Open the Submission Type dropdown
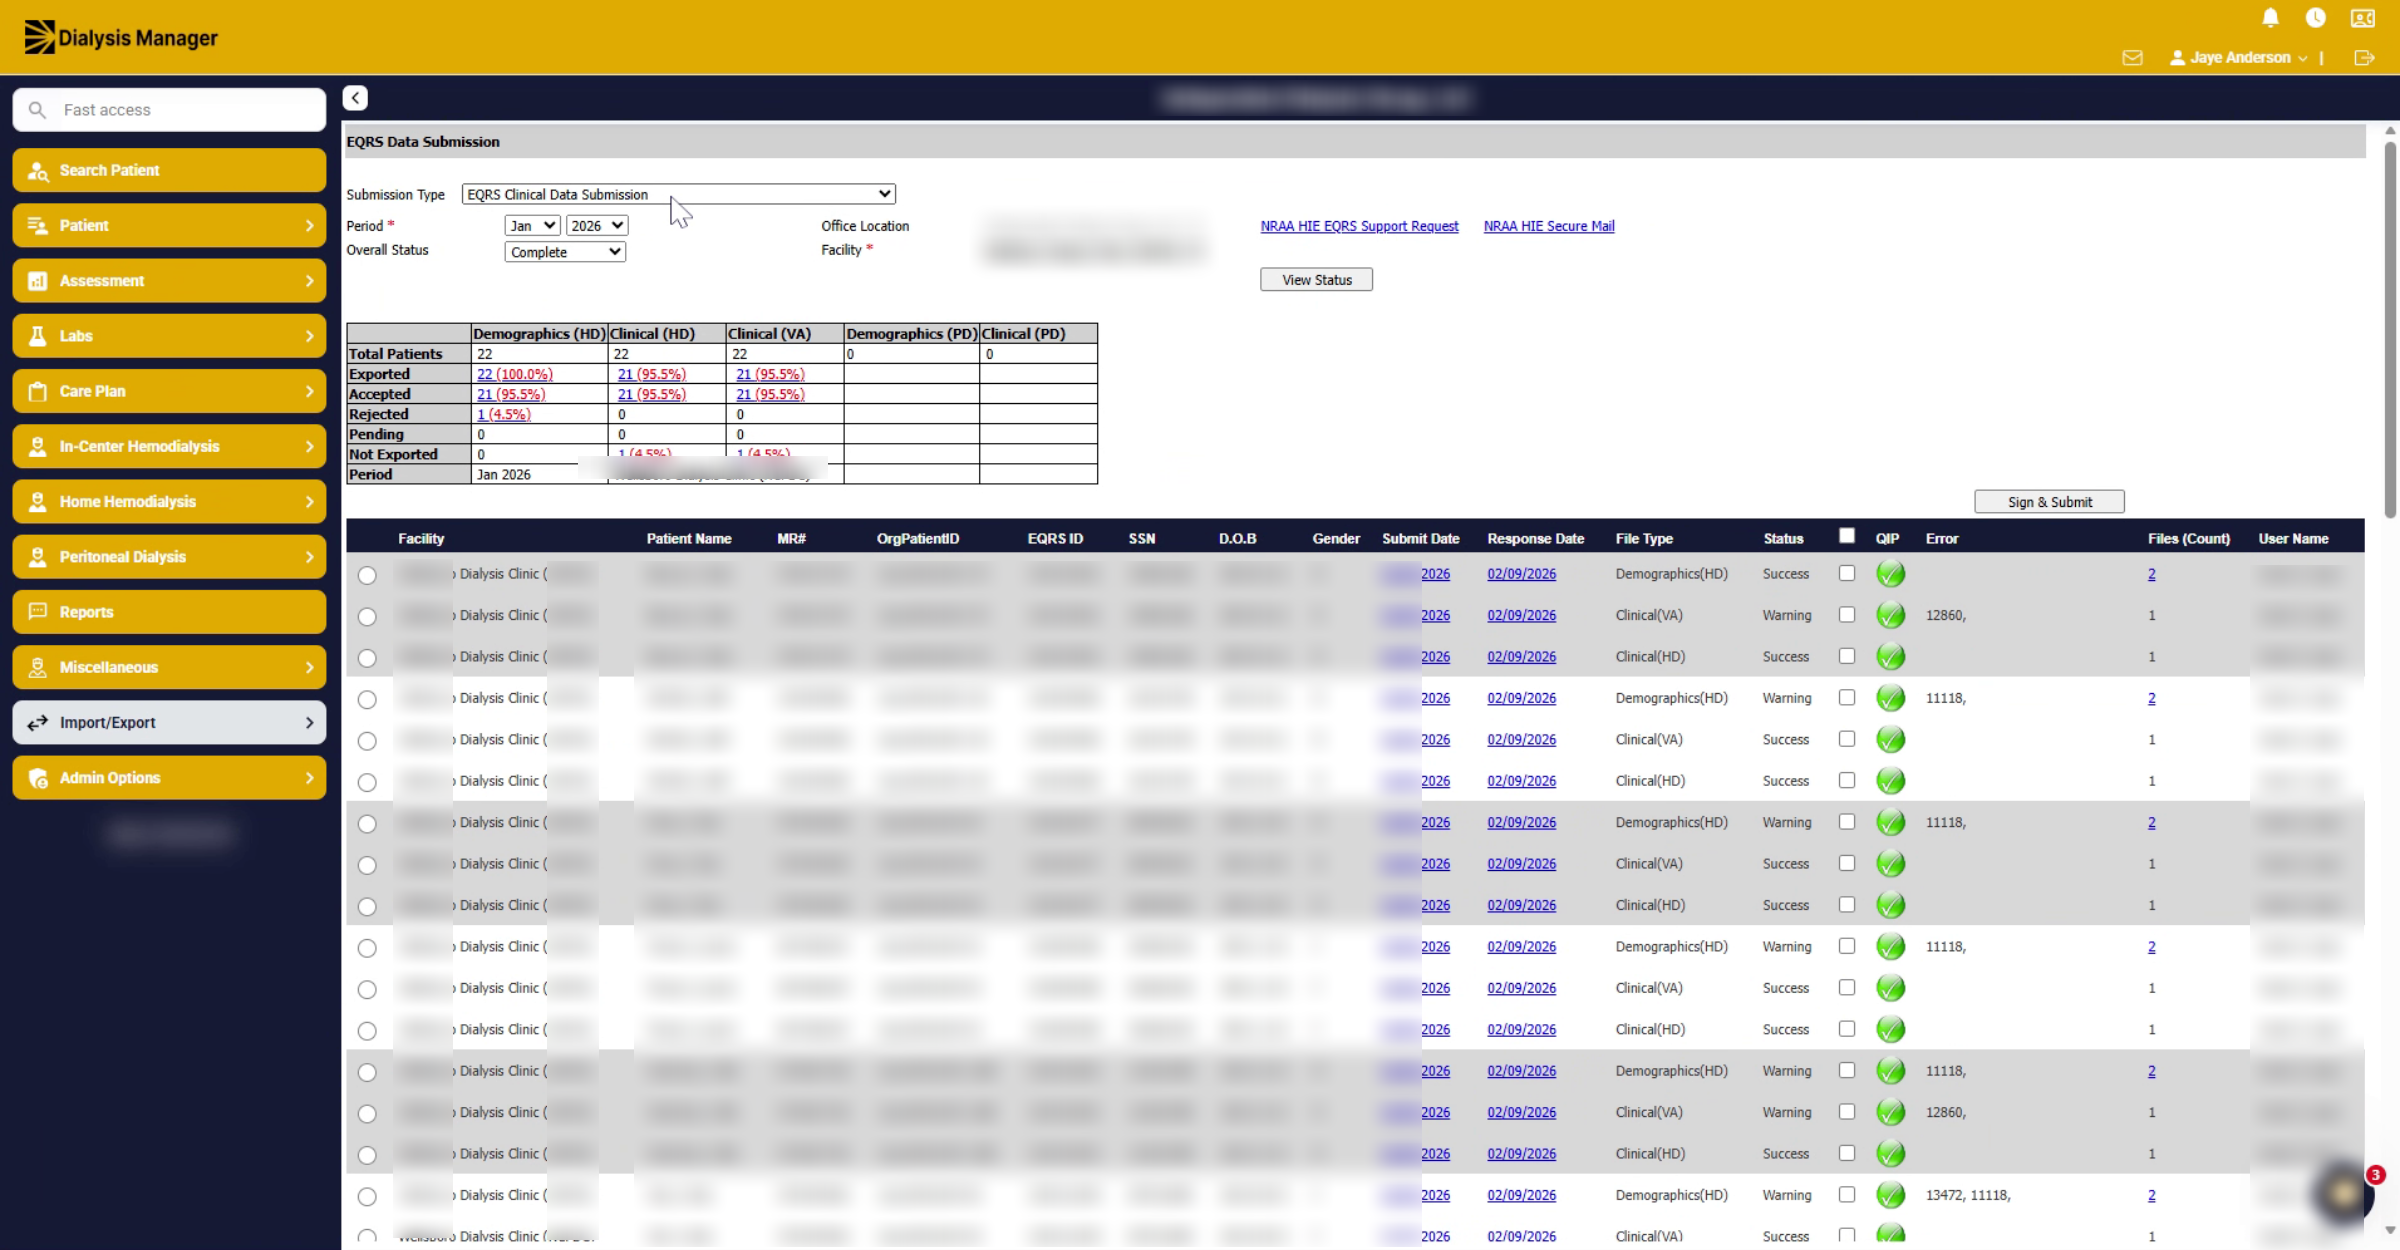 point(679,194)
